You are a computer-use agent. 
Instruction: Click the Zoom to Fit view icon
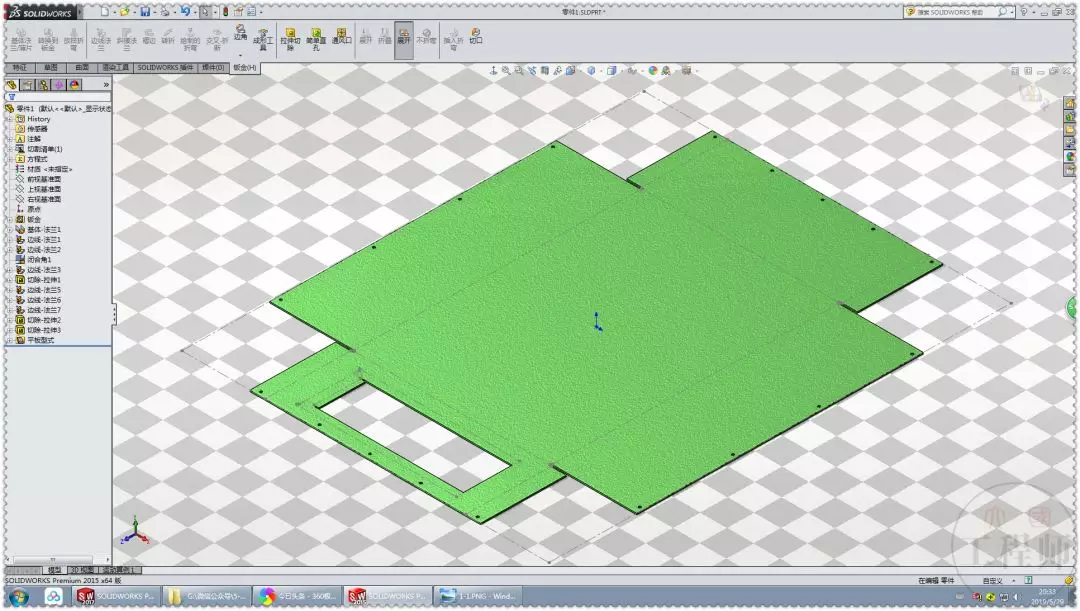[x=506, y=70]
